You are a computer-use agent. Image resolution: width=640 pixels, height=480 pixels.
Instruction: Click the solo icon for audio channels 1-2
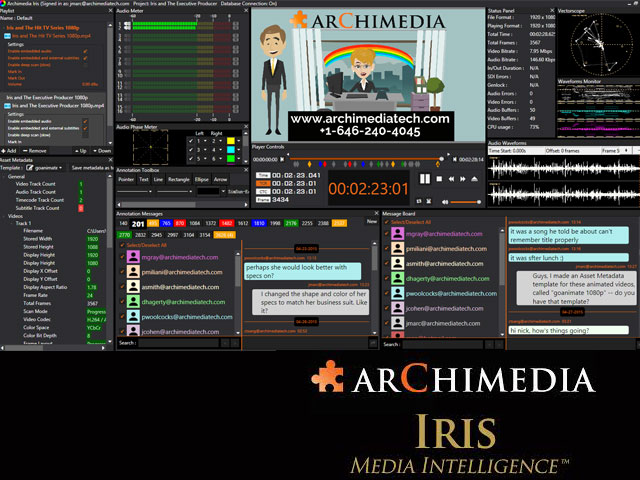(127, 26)
